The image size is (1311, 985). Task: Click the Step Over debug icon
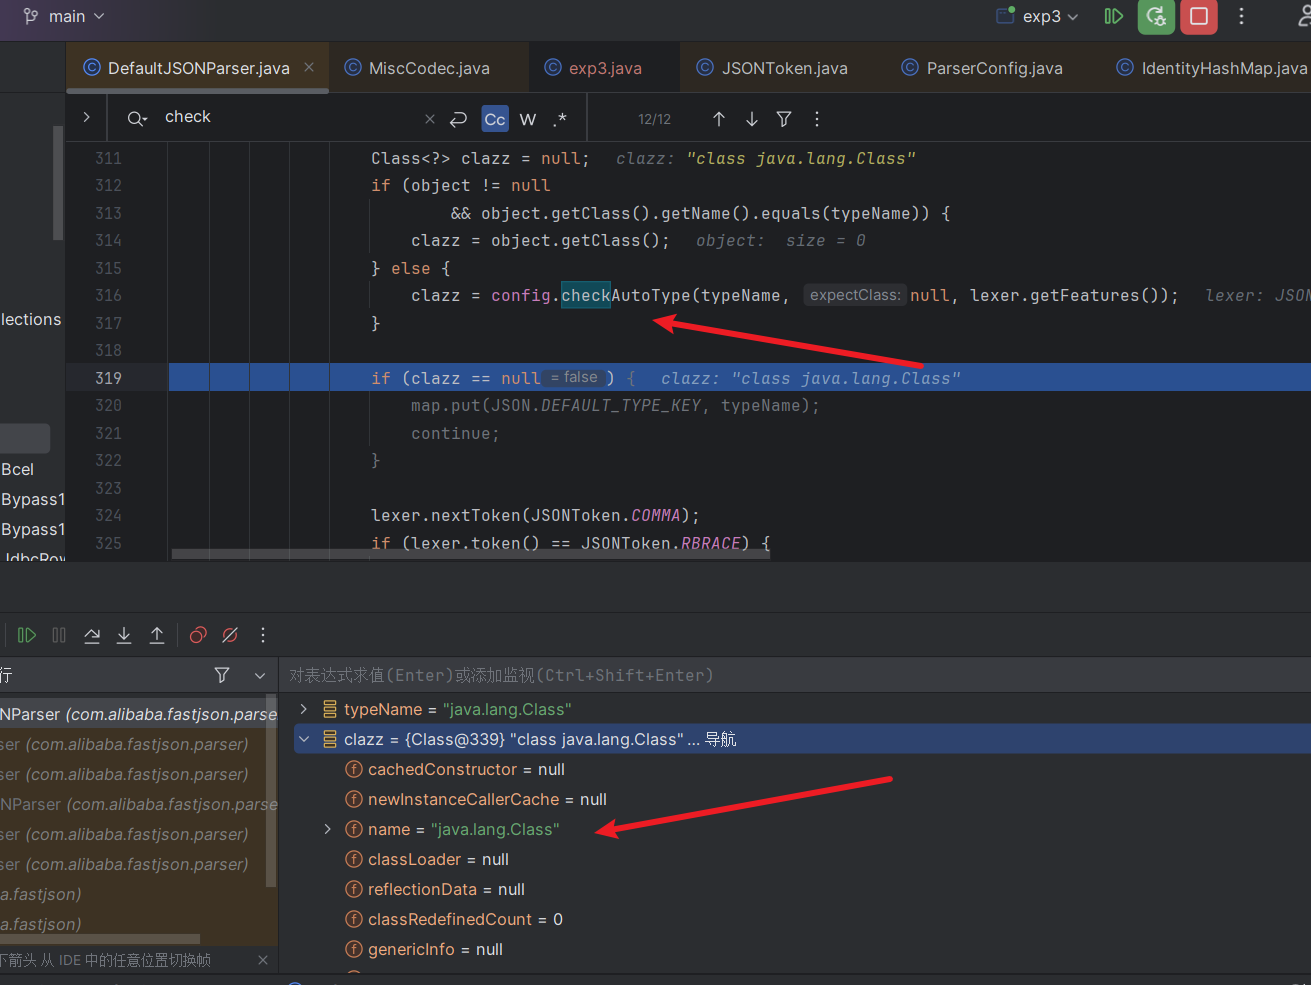(x=92, y=635)
